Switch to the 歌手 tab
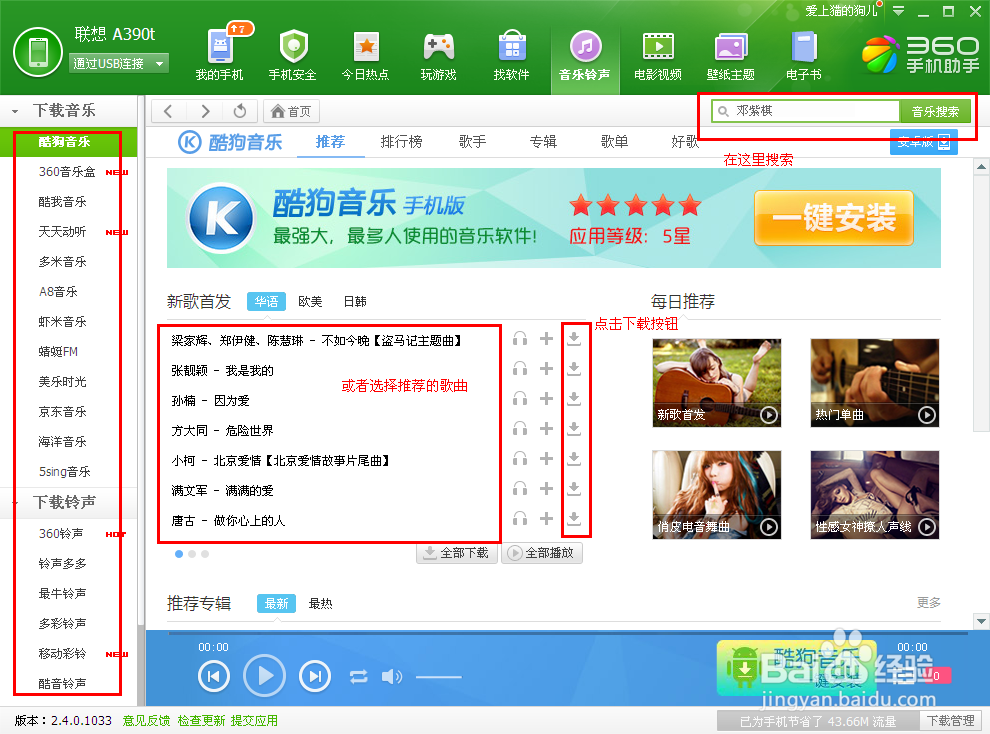The height and width of the screenshot is (734, 990). (x=472, y=142)
